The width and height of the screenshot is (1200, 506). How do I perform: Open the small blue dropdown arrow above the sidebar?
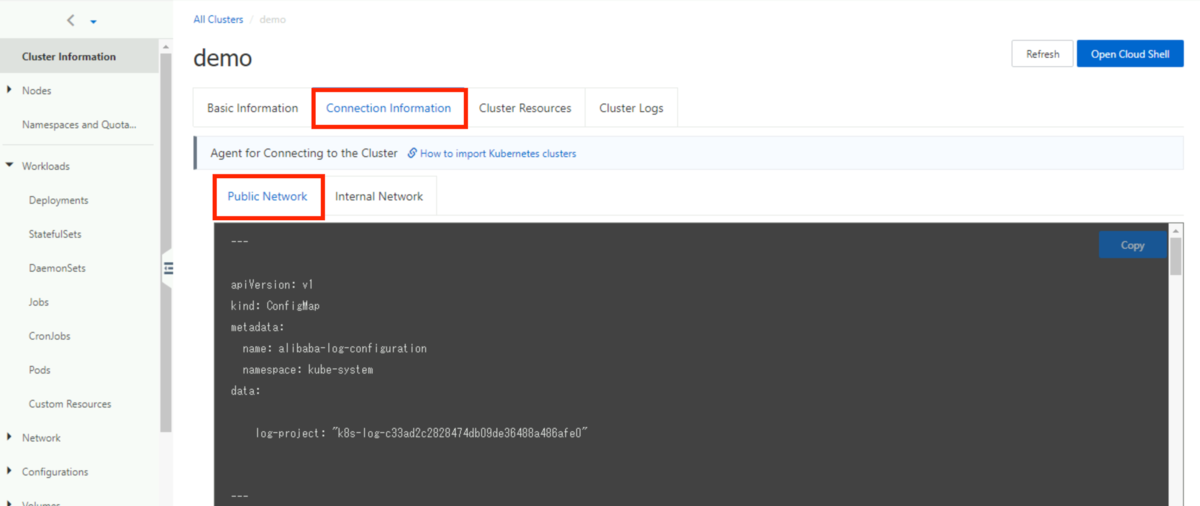(x=93, y=21)
